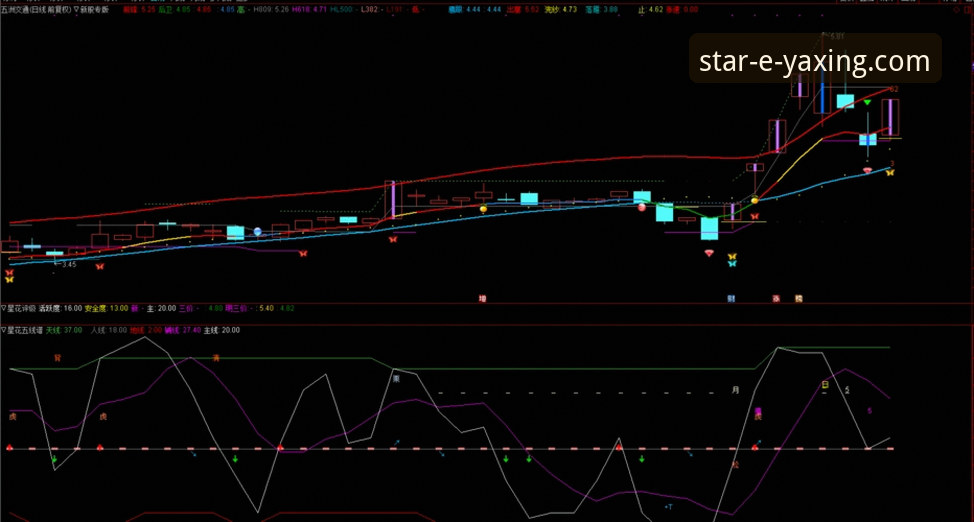Screen dimensions: 974x522
Task: Click the 财 event marker on the timeline
Action: tap(731, 298)
